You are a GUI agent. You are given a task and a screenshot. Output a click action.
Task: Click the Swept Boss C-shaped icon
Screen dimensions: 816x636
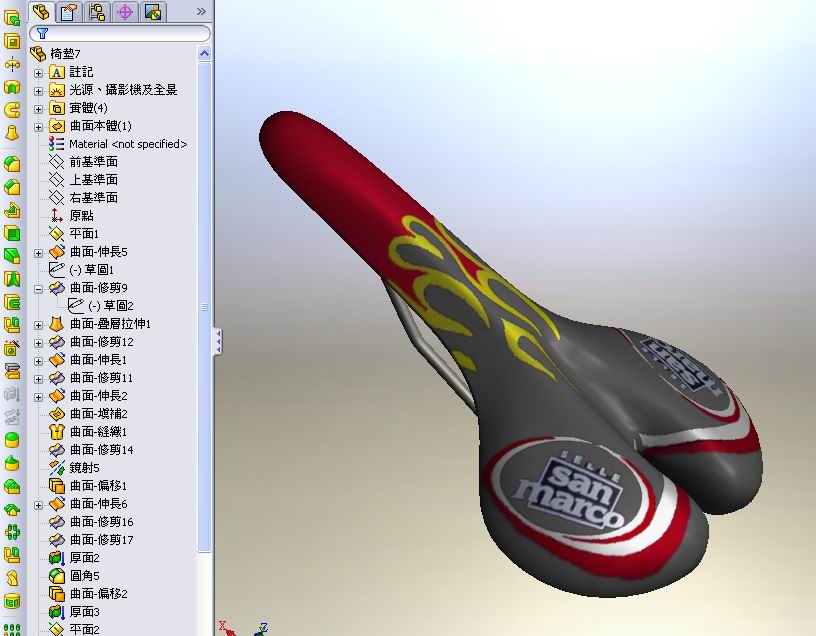12,110
